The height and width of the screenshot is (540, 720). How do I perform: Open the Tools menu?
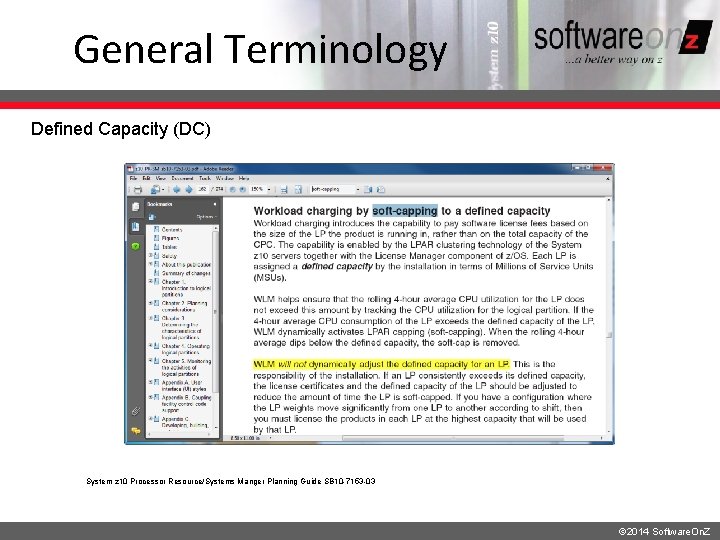point(205,178)
